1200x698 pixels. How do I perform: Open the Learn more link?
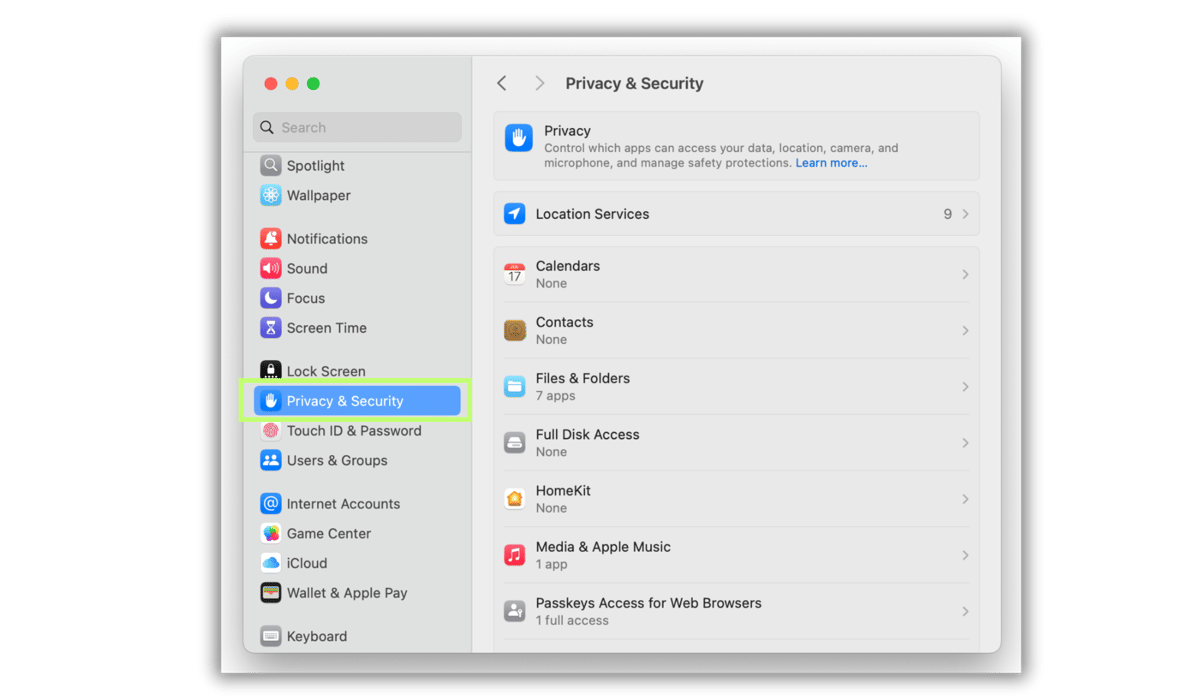tap(831, 163)
